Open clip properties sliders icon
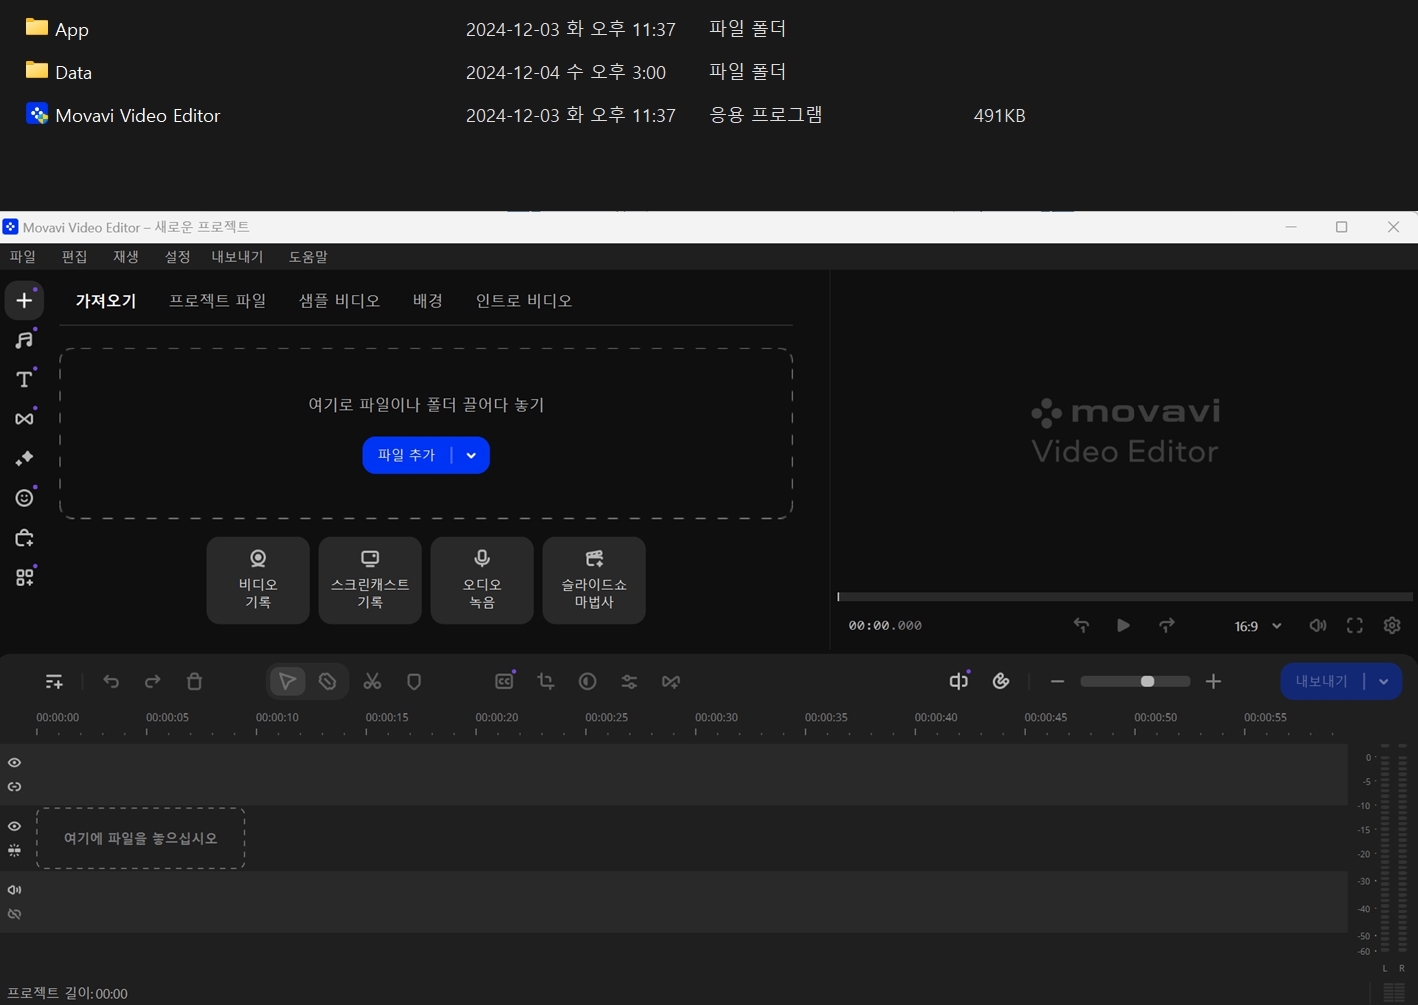Viewport: 1418px width, 1005px height. pos(629,681)
